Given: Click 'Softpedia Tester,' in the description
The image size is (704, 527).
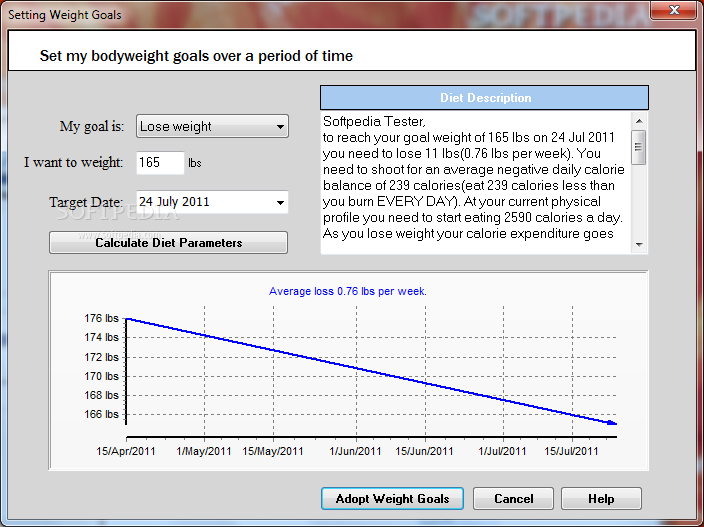Looking at the screenshot, I should click(x=374, y=122).
